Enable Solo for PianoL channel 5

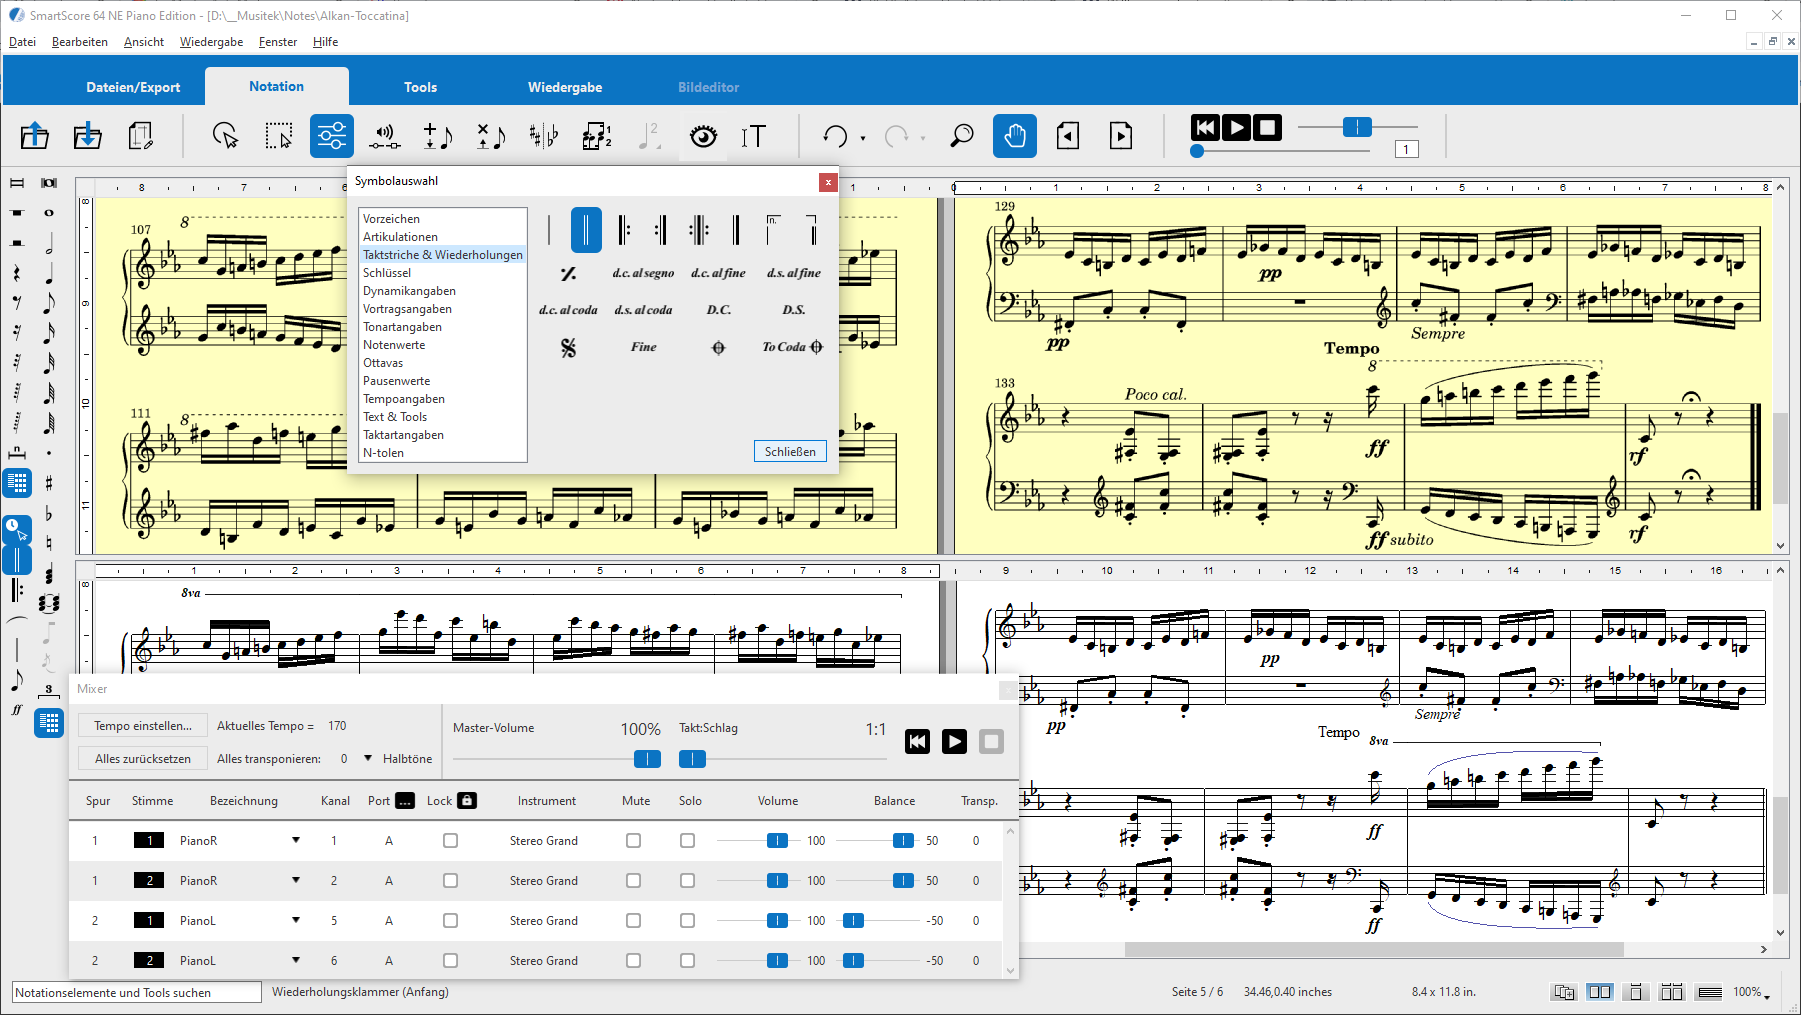tap(687, 921)
